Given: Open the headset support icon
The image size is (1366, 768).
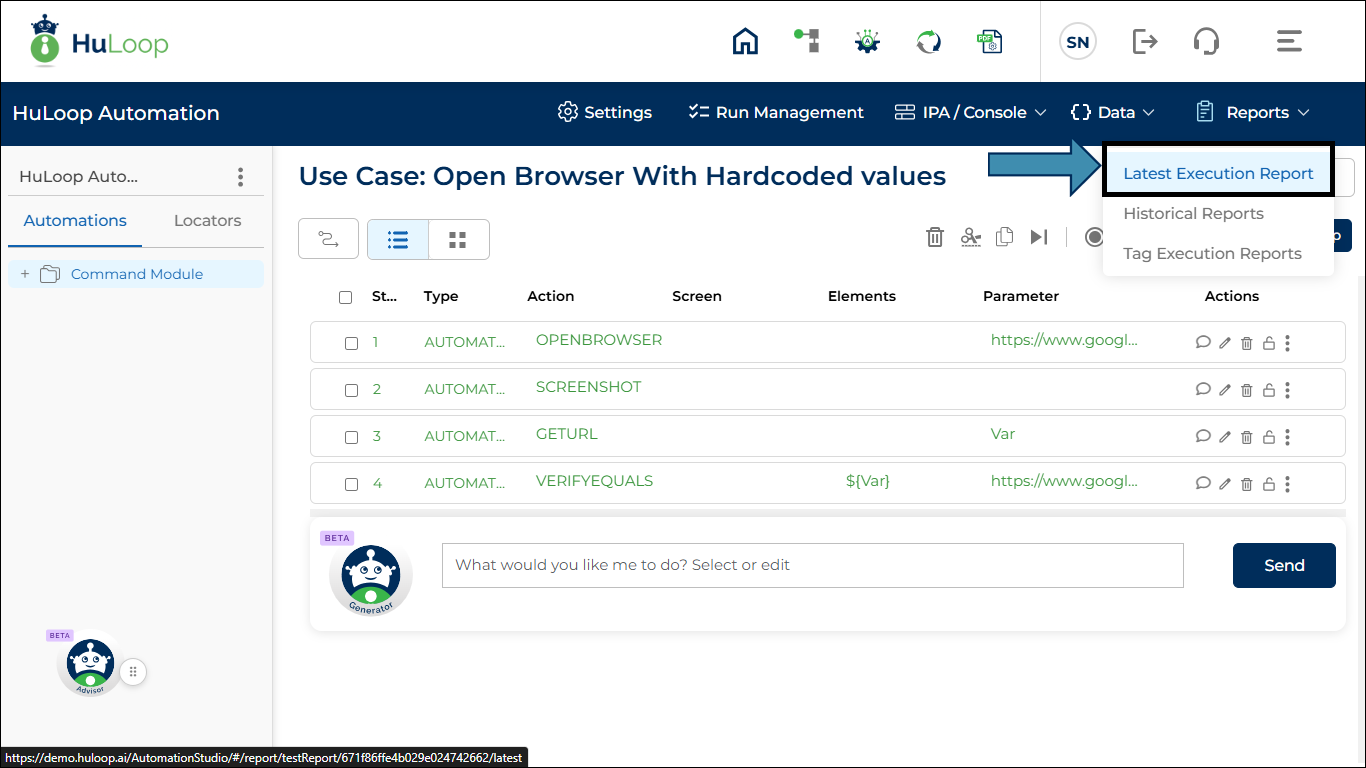Looking at the screenshot, I should click(x=1206, y=41).
